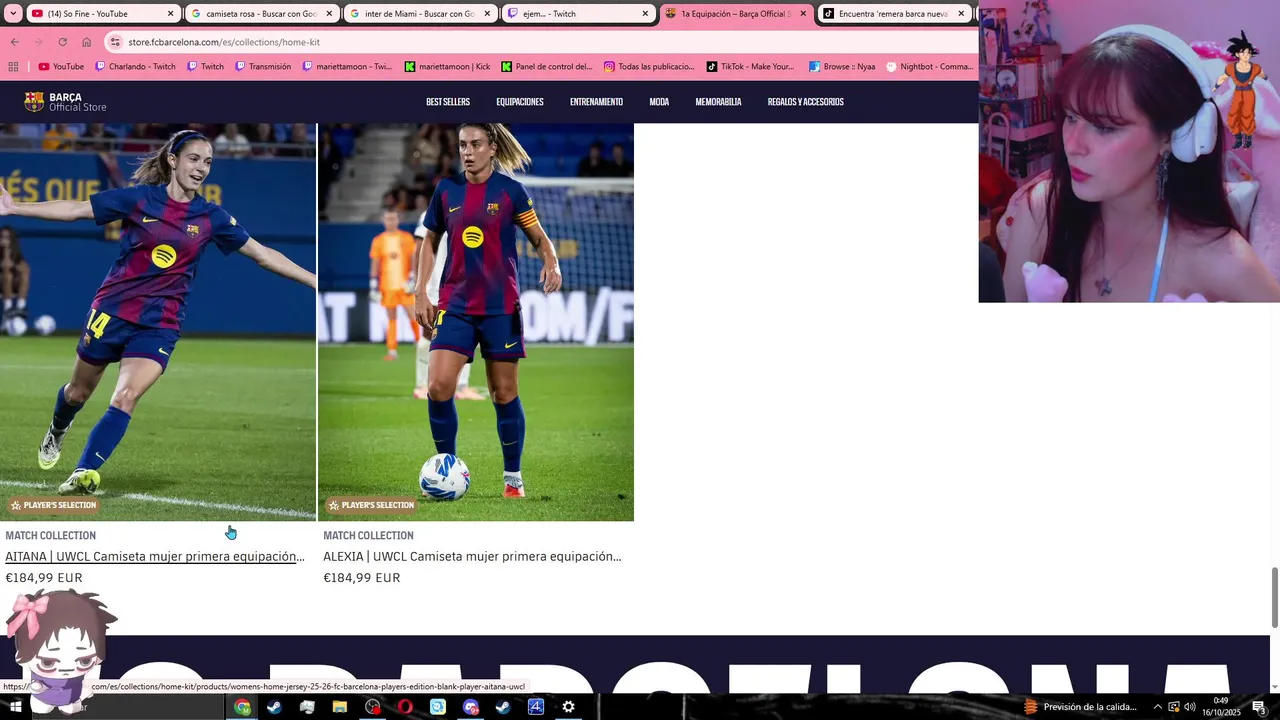Open the volume control in system tray

click(1190, 707)
